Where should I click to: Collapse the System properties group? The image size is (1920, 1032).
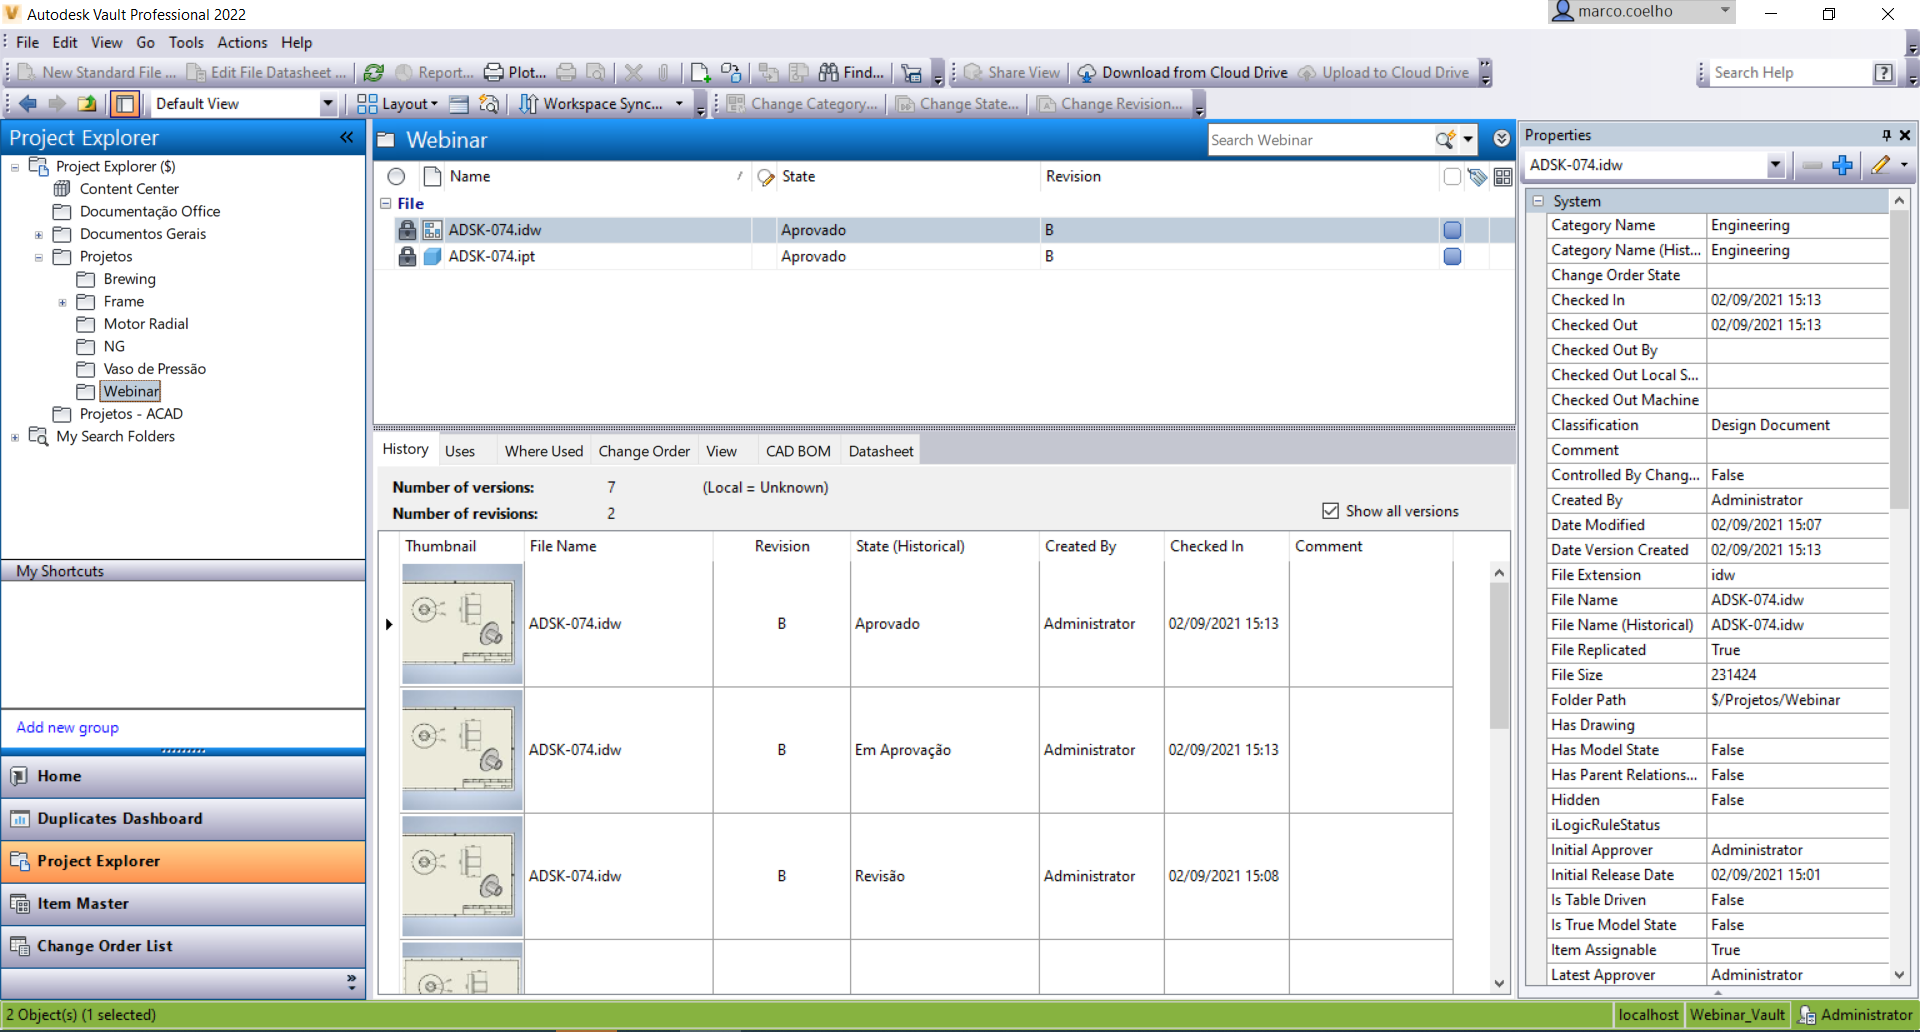pyautogui.click(x=1538, y=201)
